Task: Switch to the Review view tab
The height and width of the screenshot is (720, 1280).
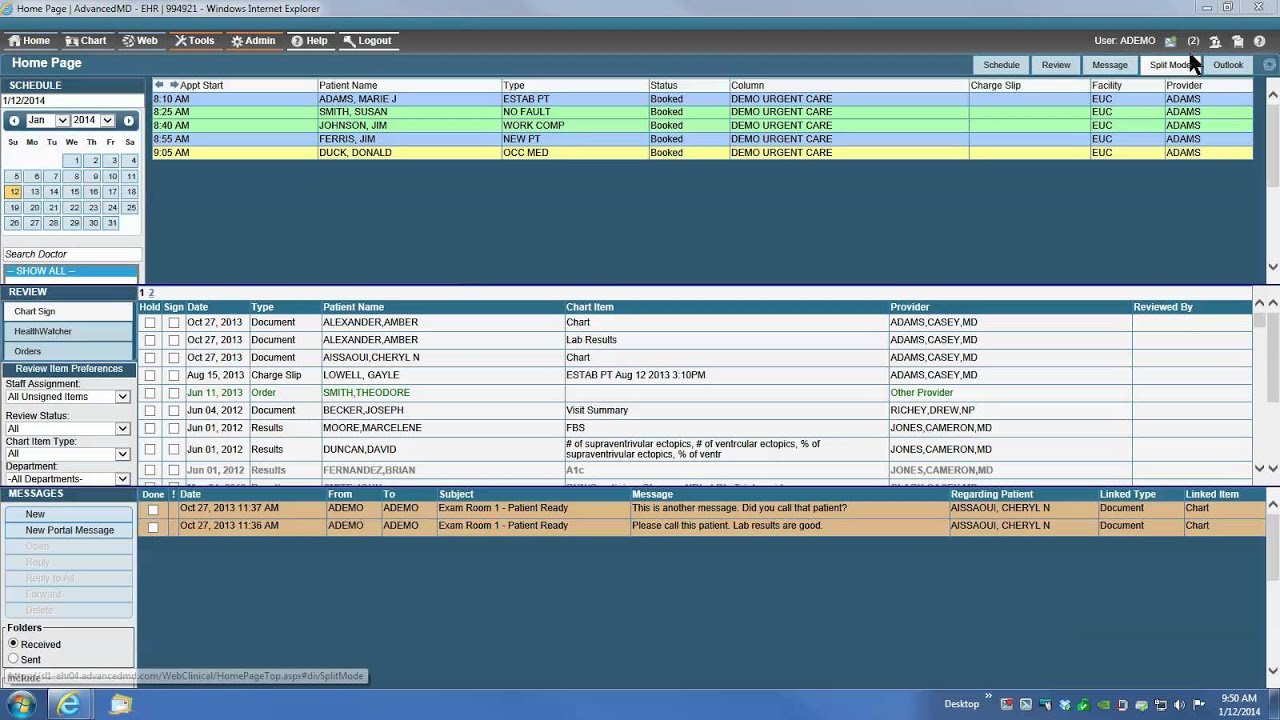Action: (x=1056, y=65)
